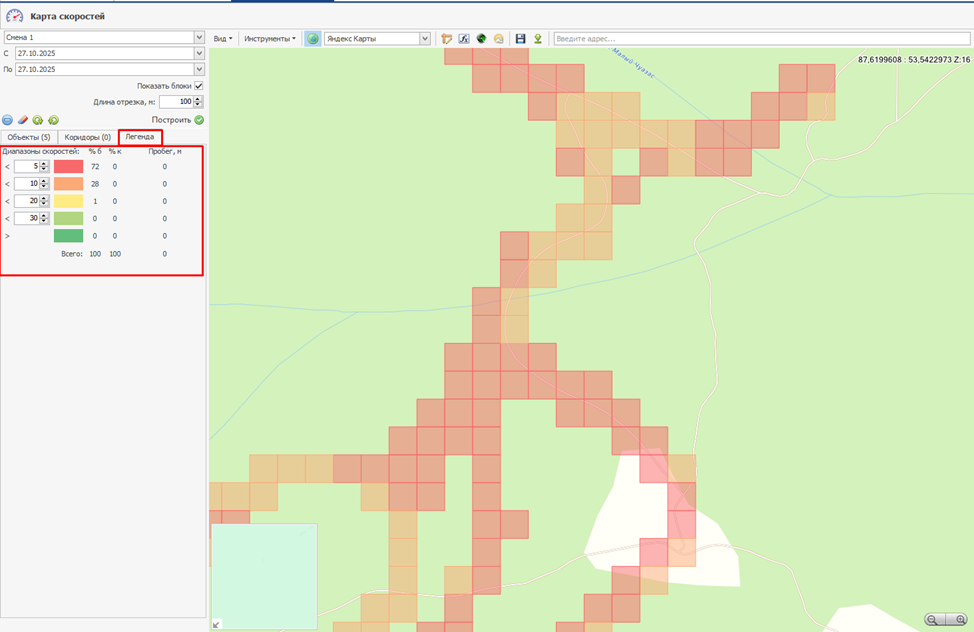Open the 'Вид' menu

coord(222,38)
